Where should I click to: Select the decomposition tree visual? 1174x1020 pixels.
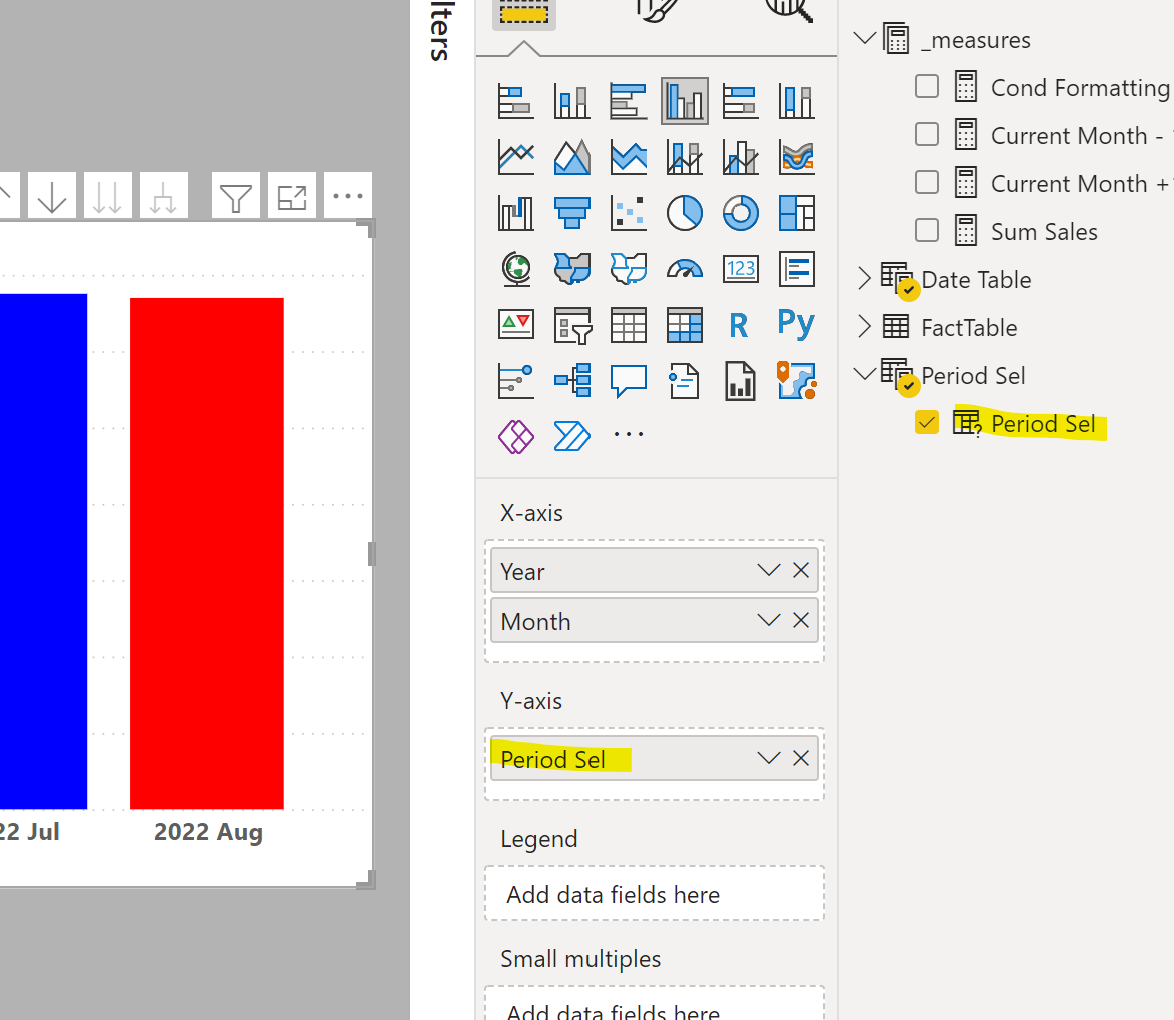tap(572, 380)
